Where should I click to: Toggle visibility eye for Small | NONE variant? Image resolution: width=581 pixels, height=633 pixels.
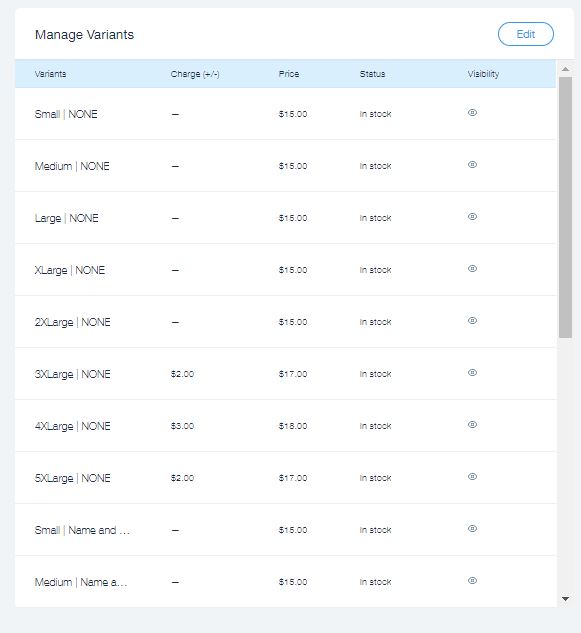(x=472, y=113)
